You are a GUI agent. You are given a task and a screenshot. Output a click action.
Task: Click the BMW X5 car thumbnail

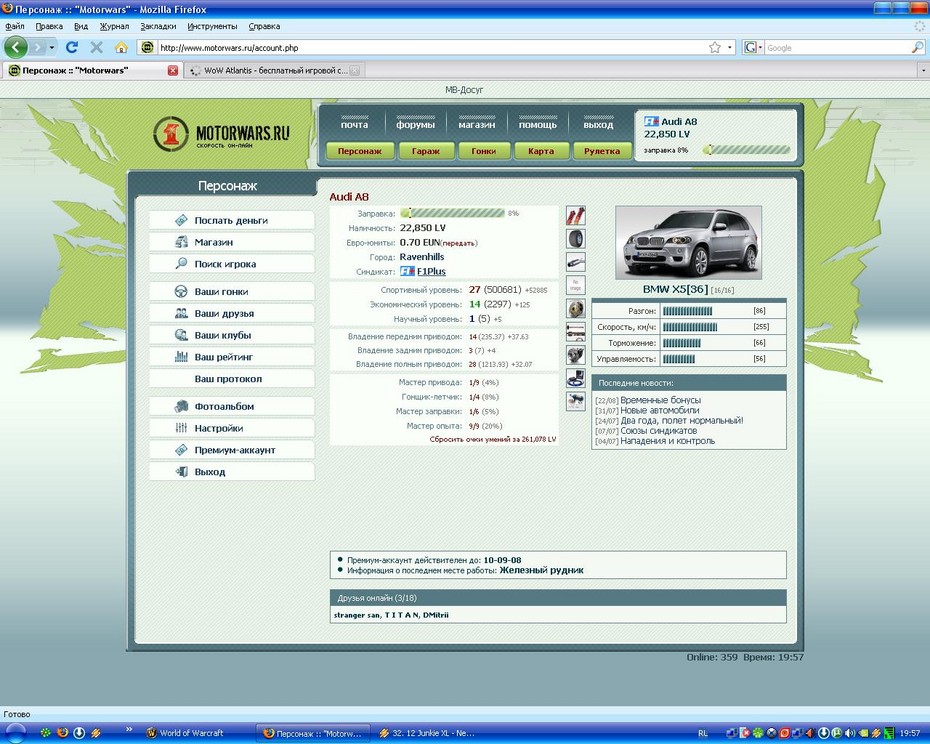point(689,242)
